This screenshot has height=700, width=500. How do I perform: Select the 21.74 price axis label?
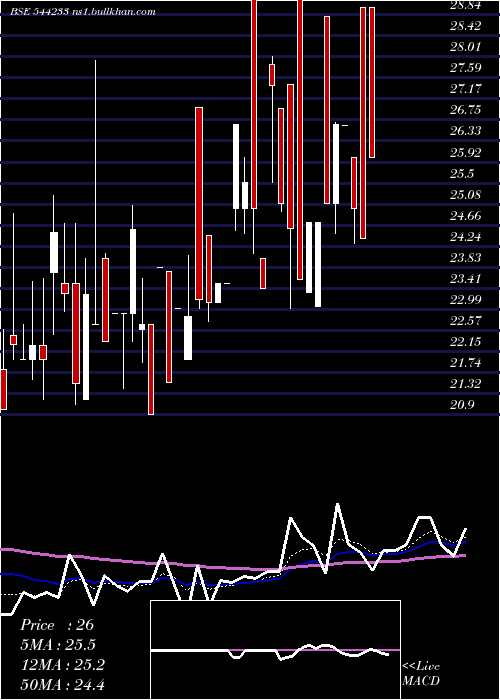466,362
